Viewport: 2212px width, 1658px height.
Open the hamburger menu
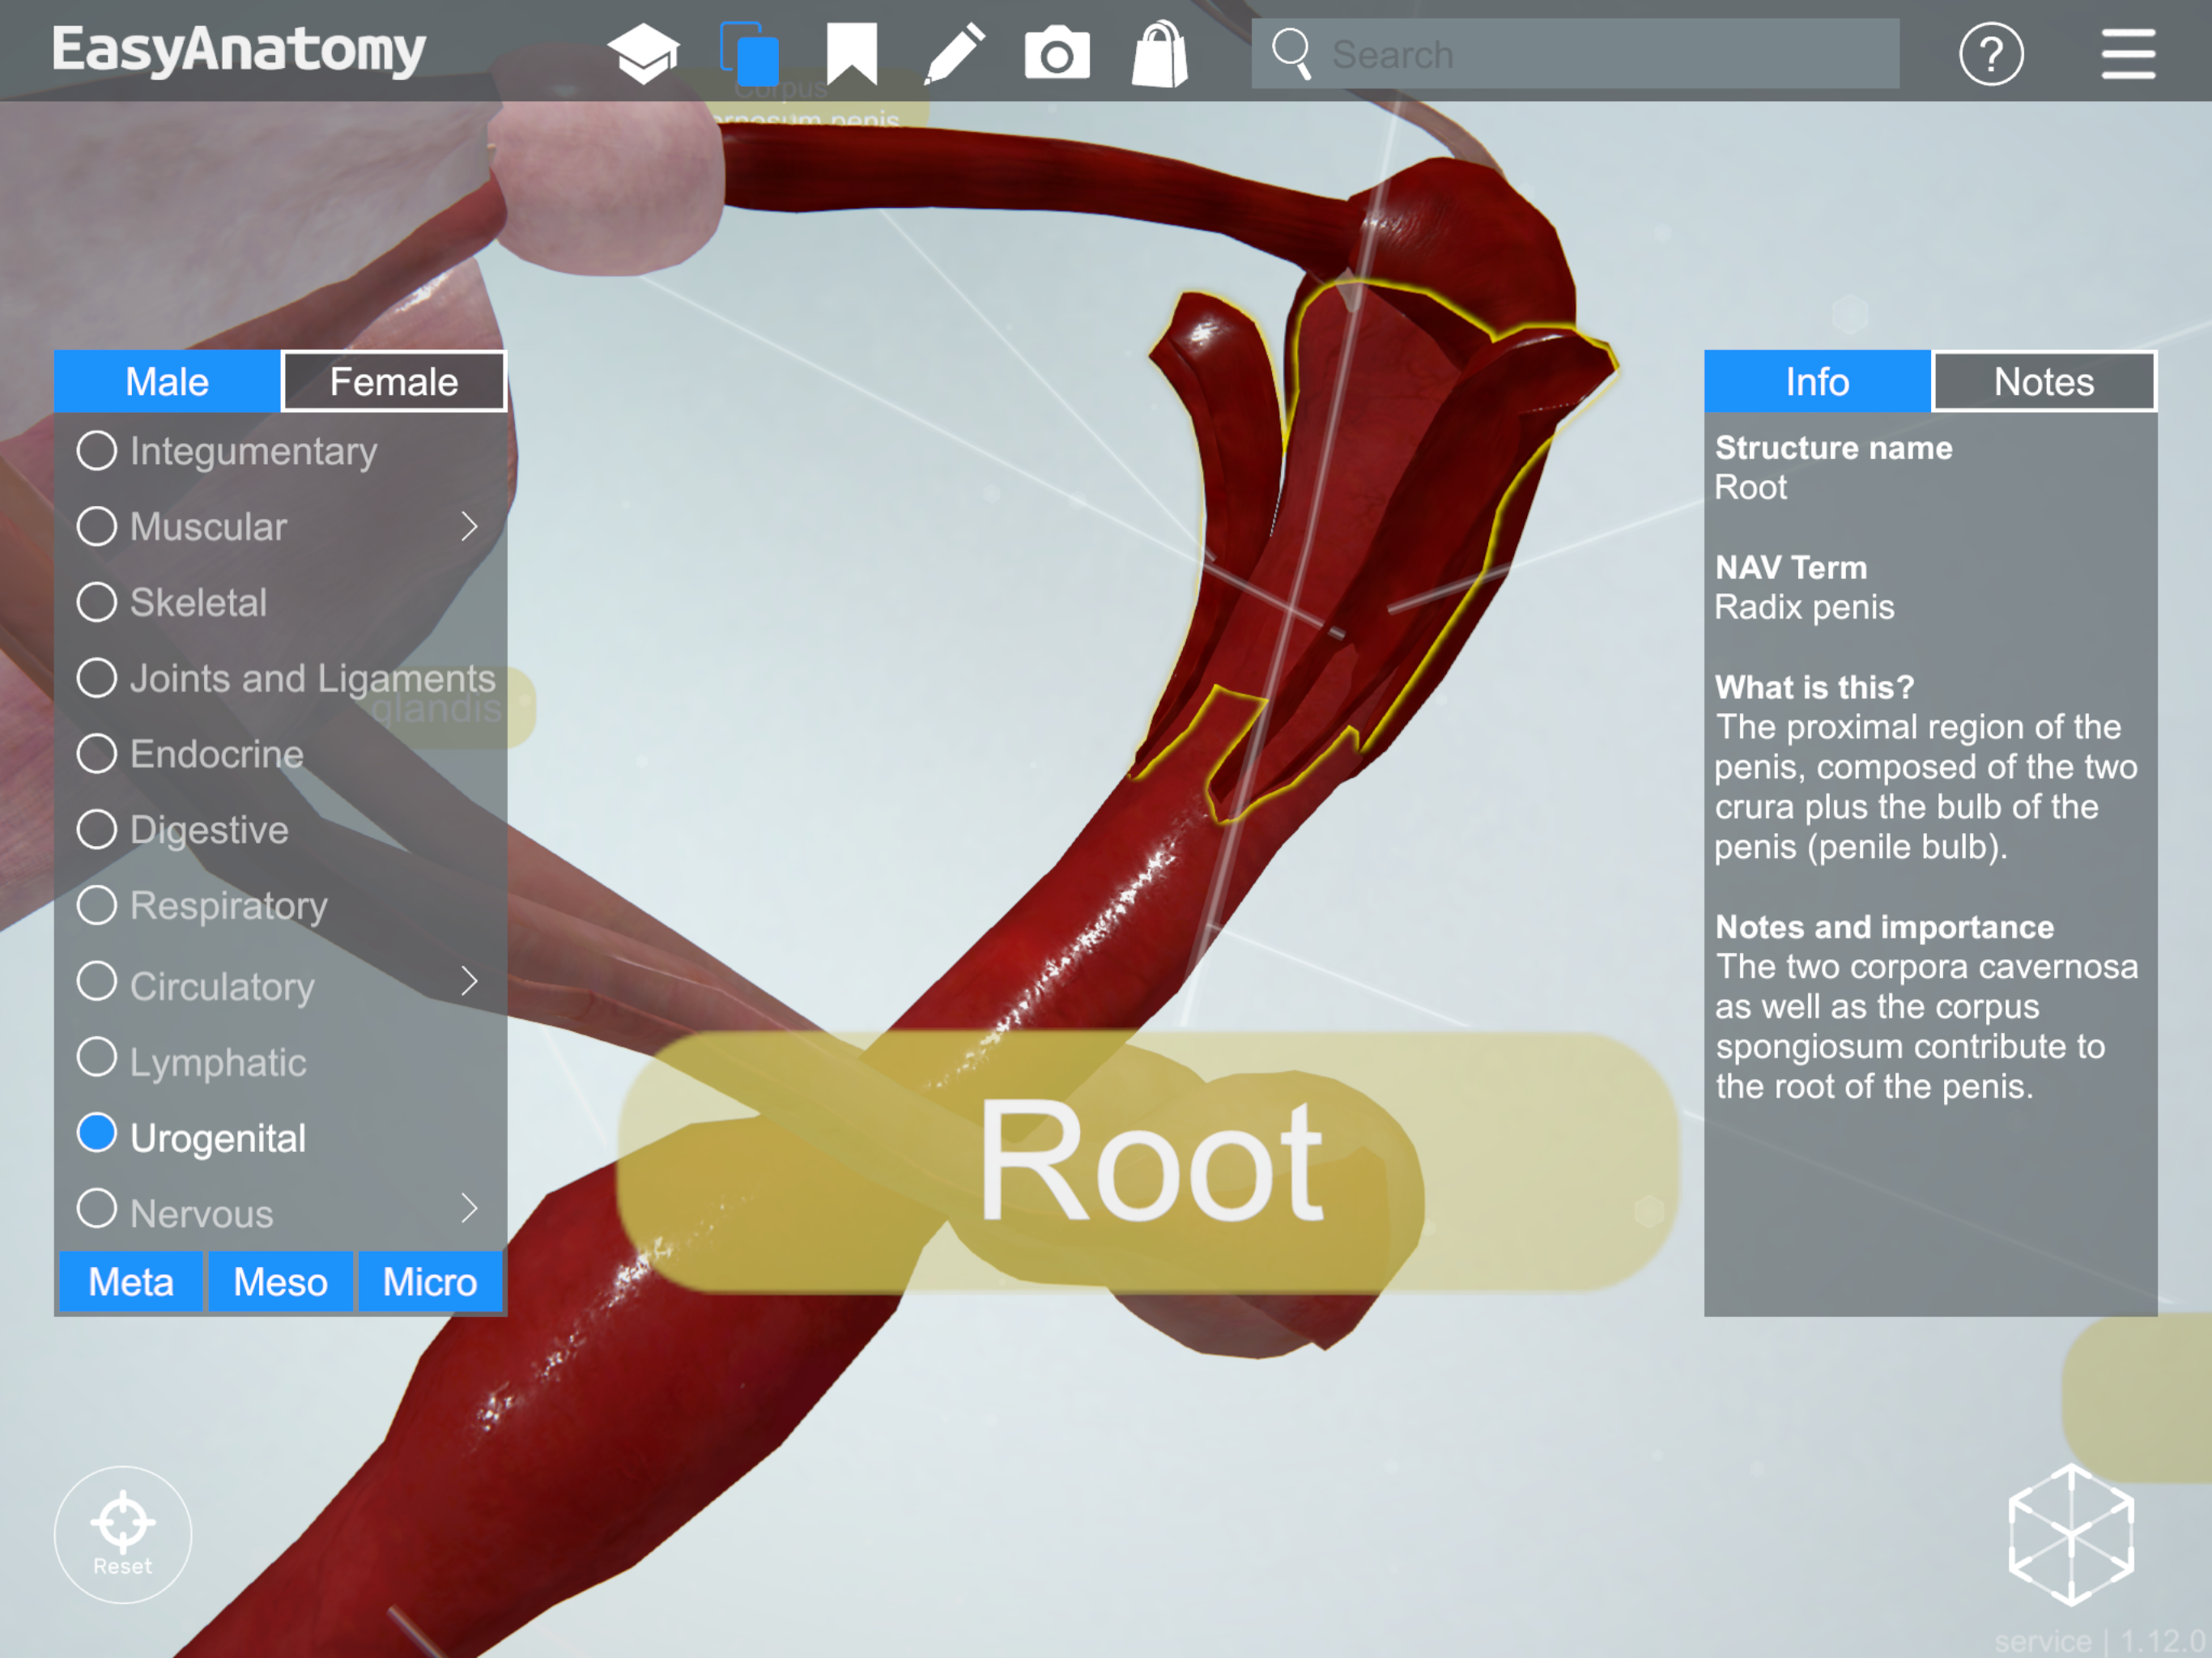[2128, 53]
